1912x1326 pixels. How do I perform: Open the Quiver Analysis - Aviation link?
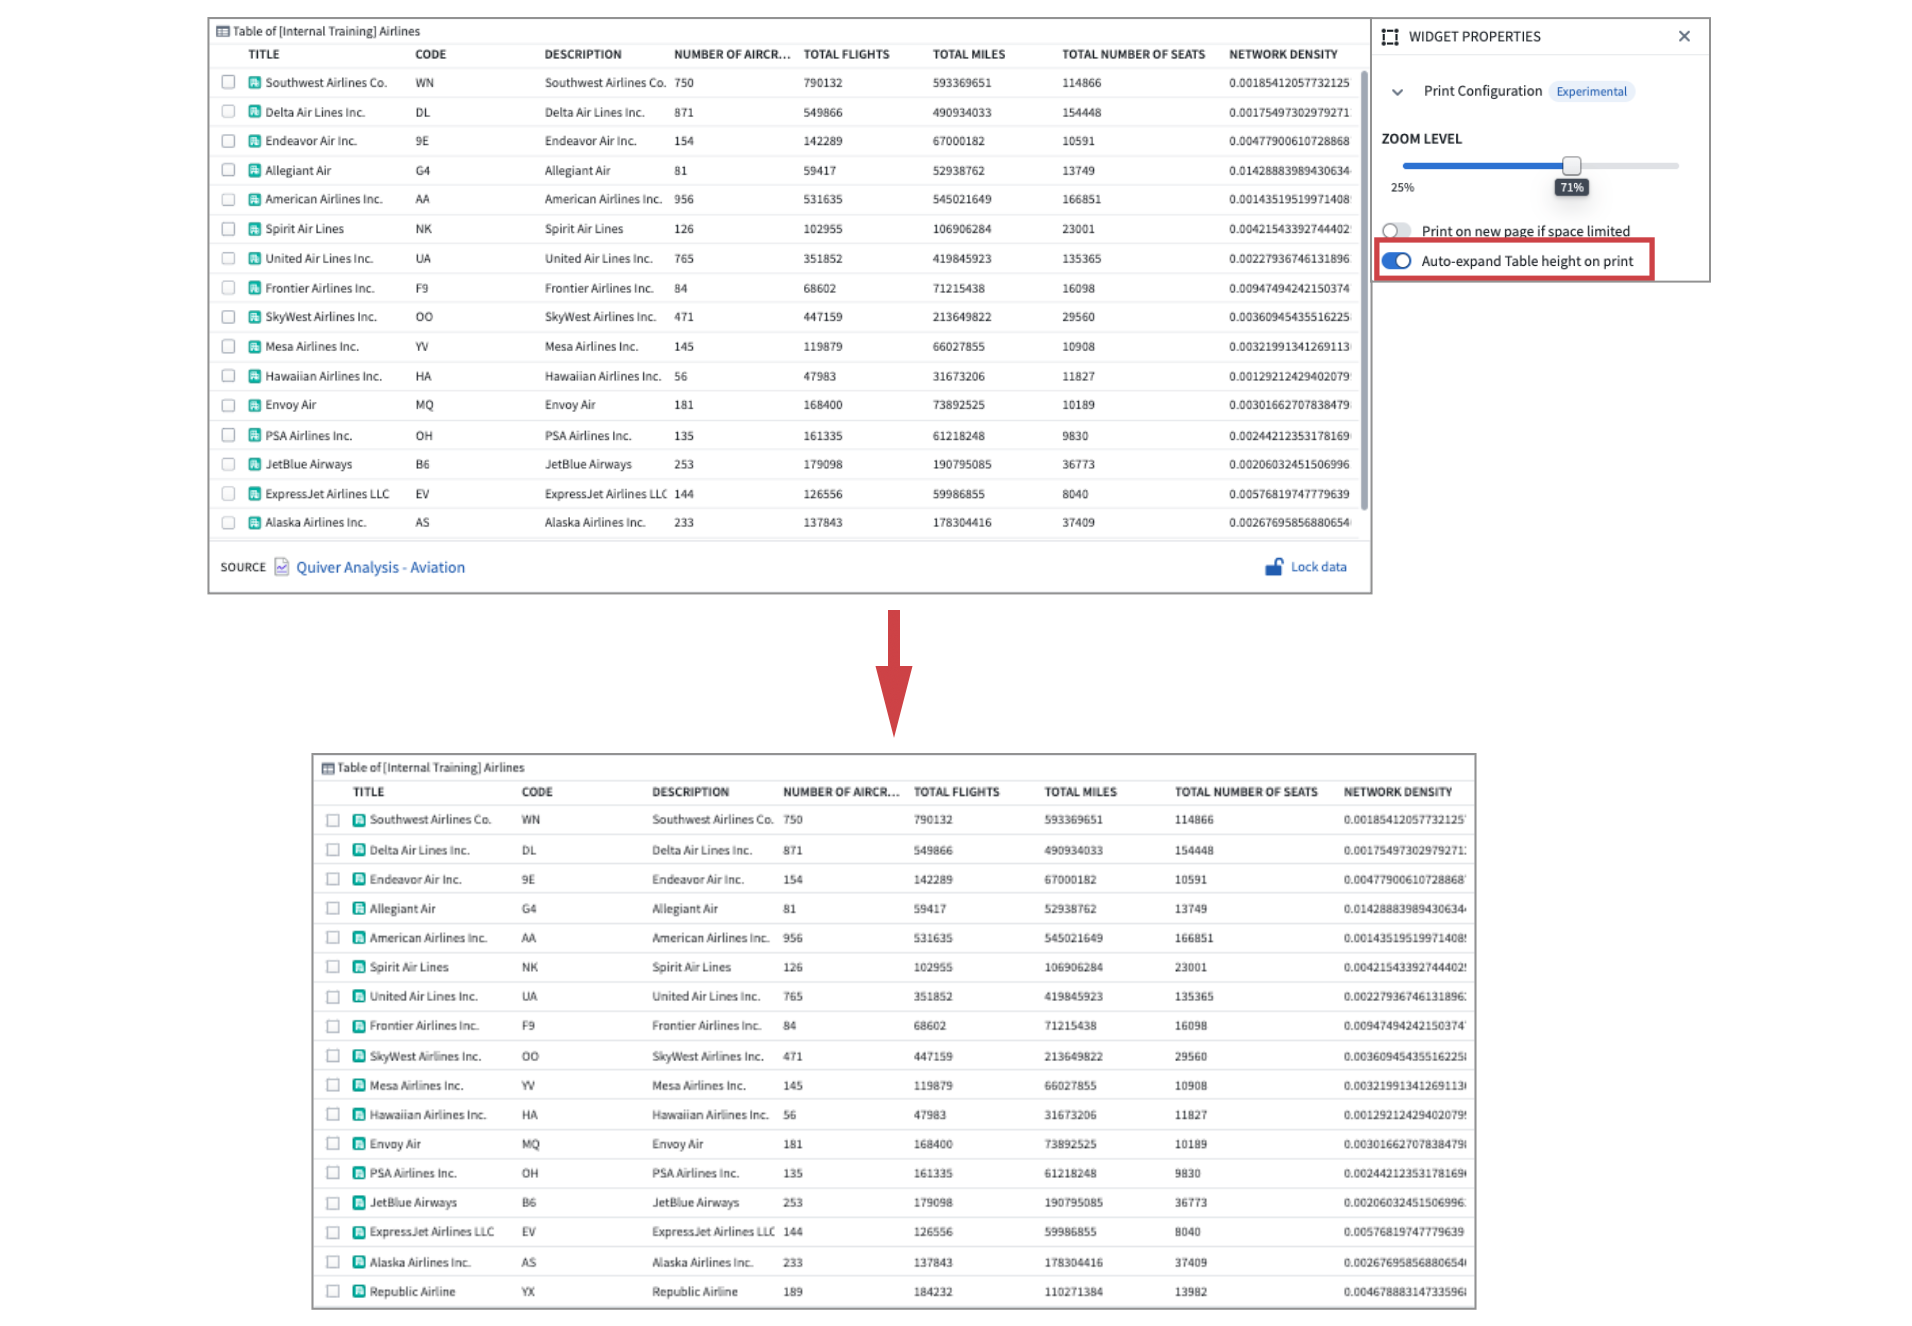click(380, 567)
